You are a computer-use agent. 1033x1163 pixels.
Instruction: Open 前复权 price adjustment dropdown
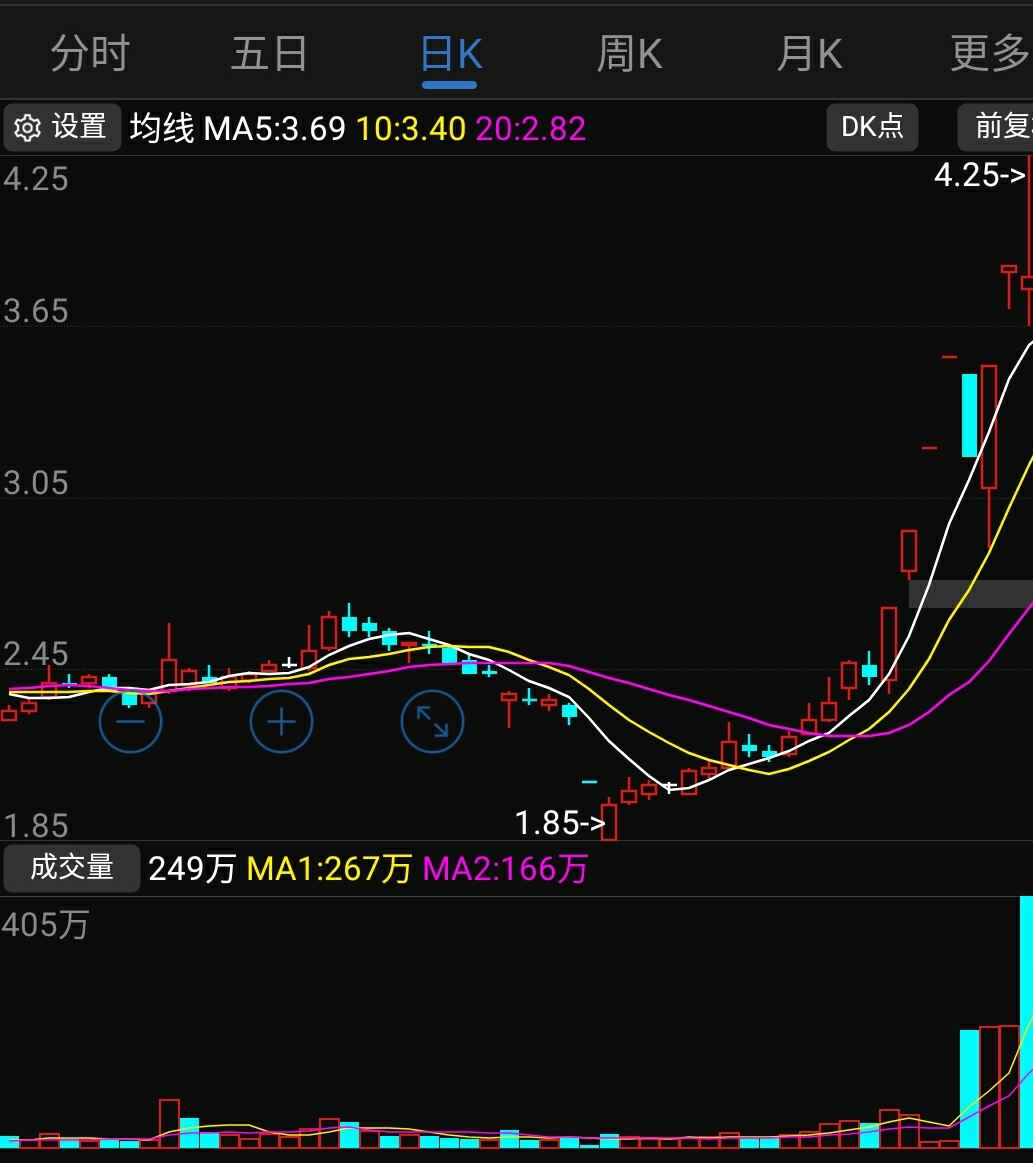[998, 127]
